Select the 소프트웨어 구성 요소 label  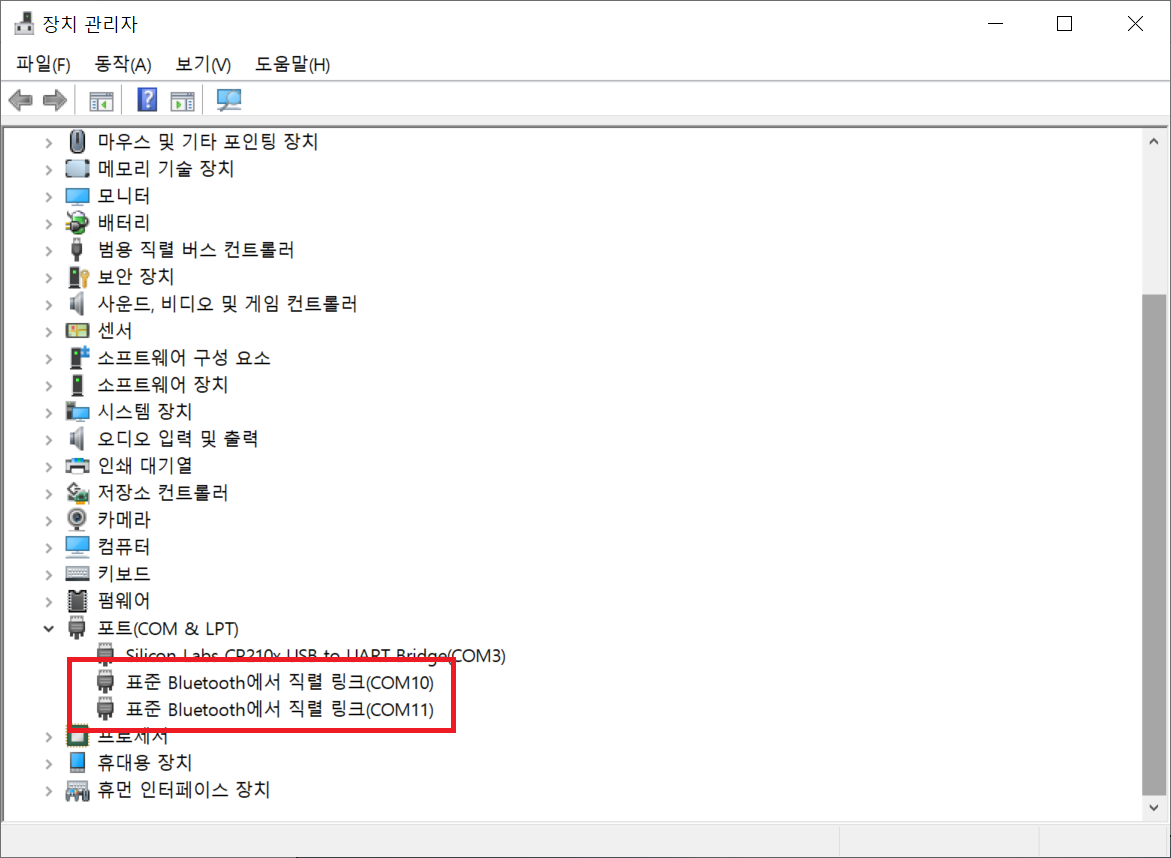[x=184, y=357]
